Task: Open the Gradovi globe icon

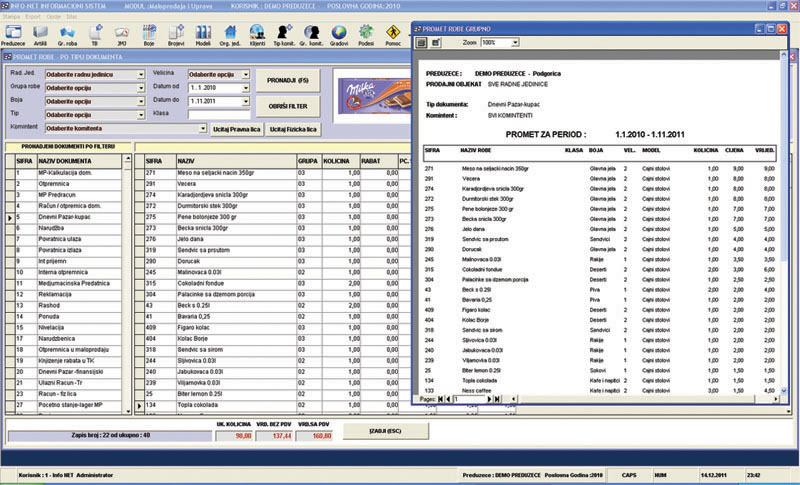Action: coord(339,36)
